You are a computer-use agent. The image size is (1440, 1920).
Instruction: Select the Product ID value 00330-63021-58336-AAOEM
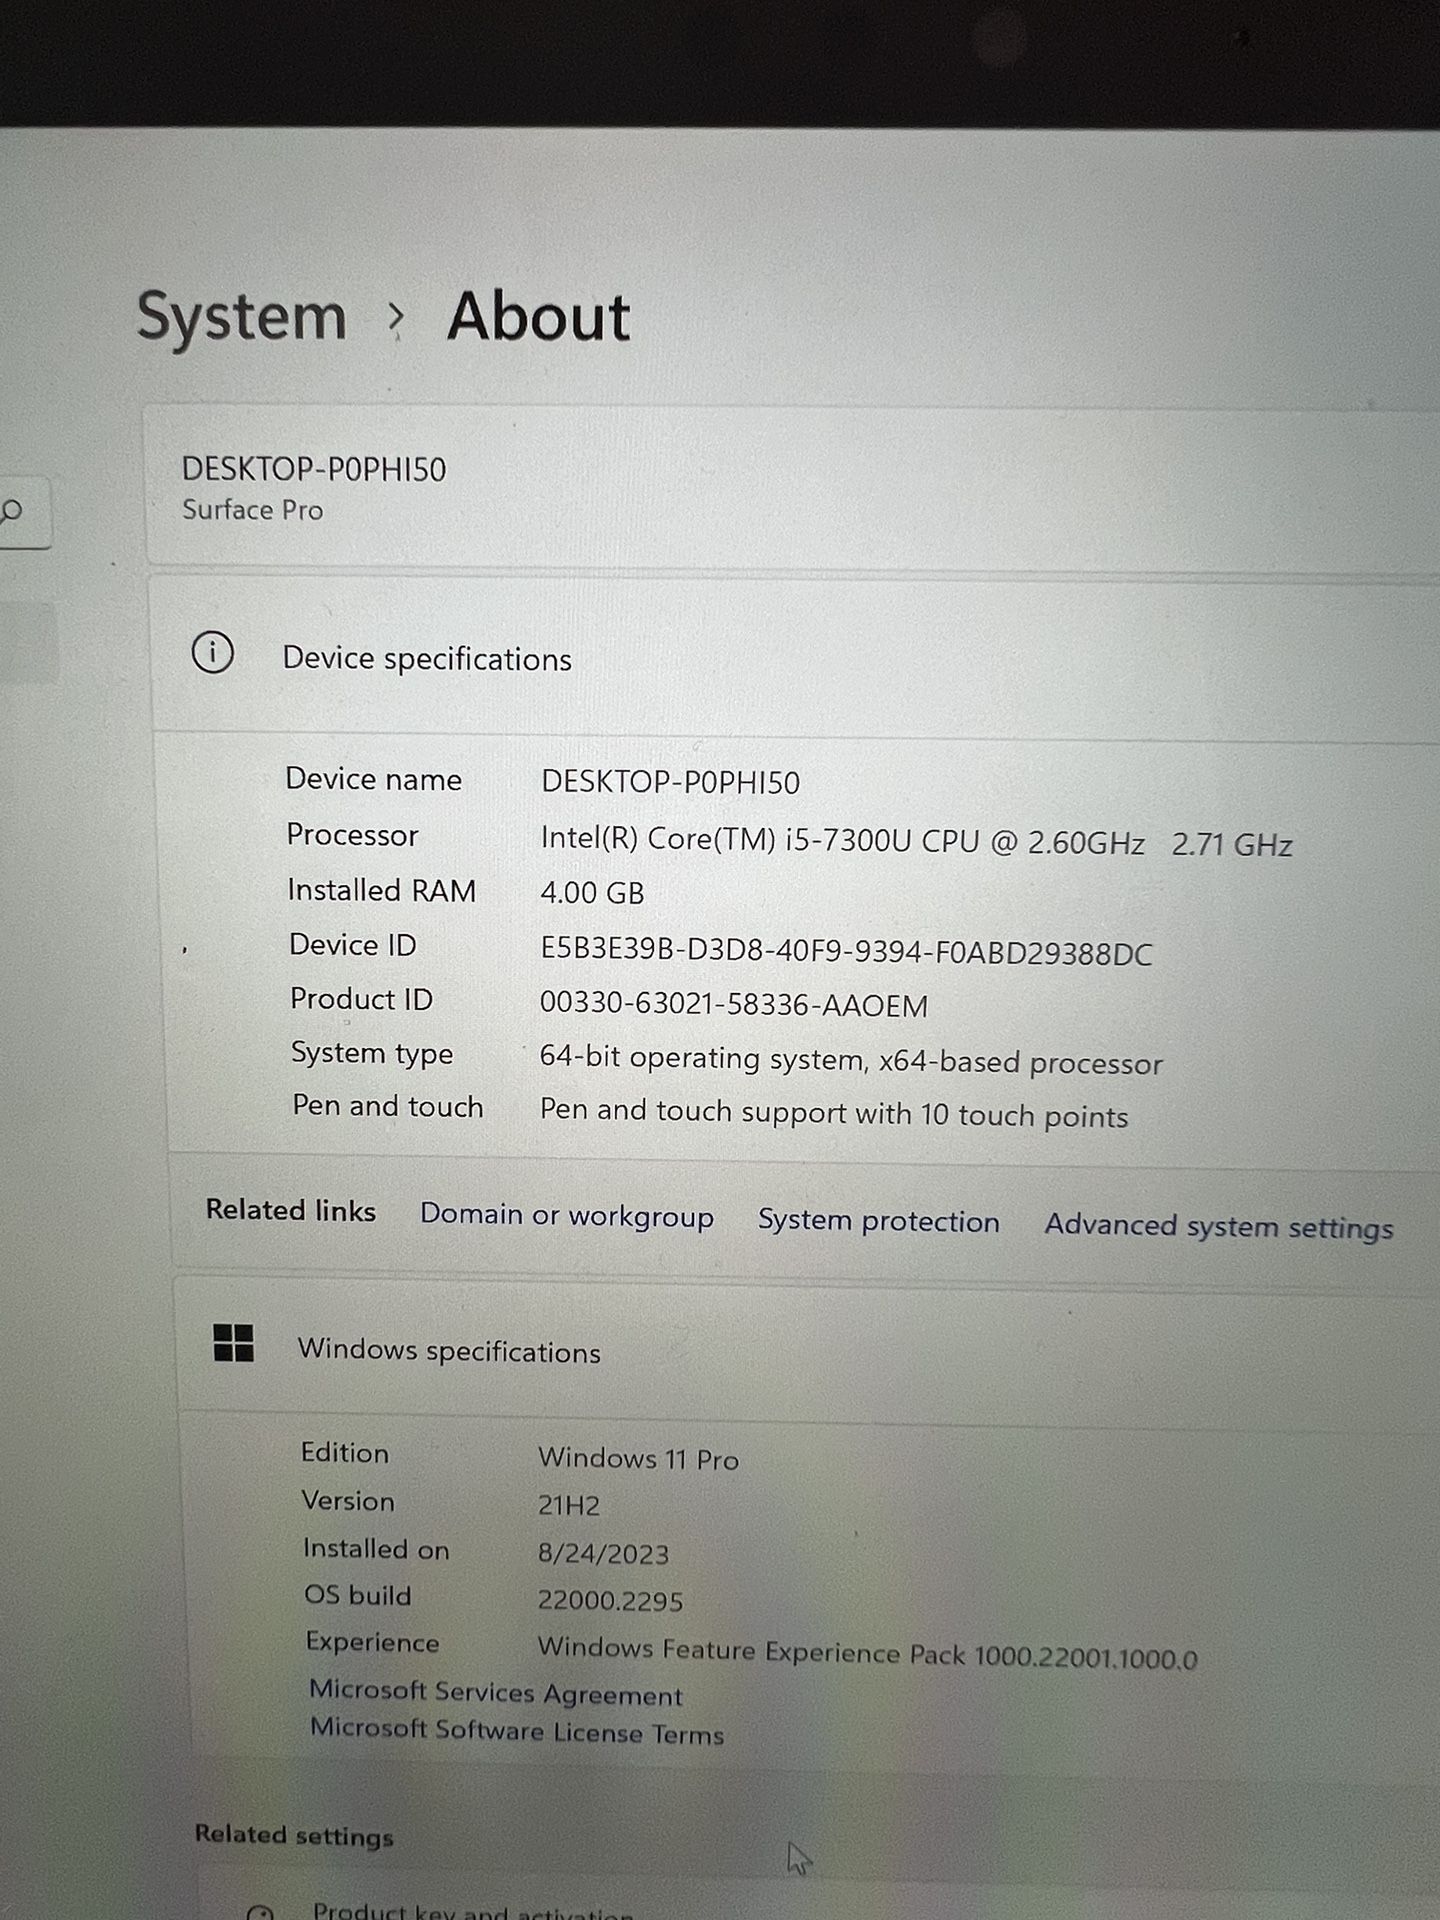coord(734,1004)
